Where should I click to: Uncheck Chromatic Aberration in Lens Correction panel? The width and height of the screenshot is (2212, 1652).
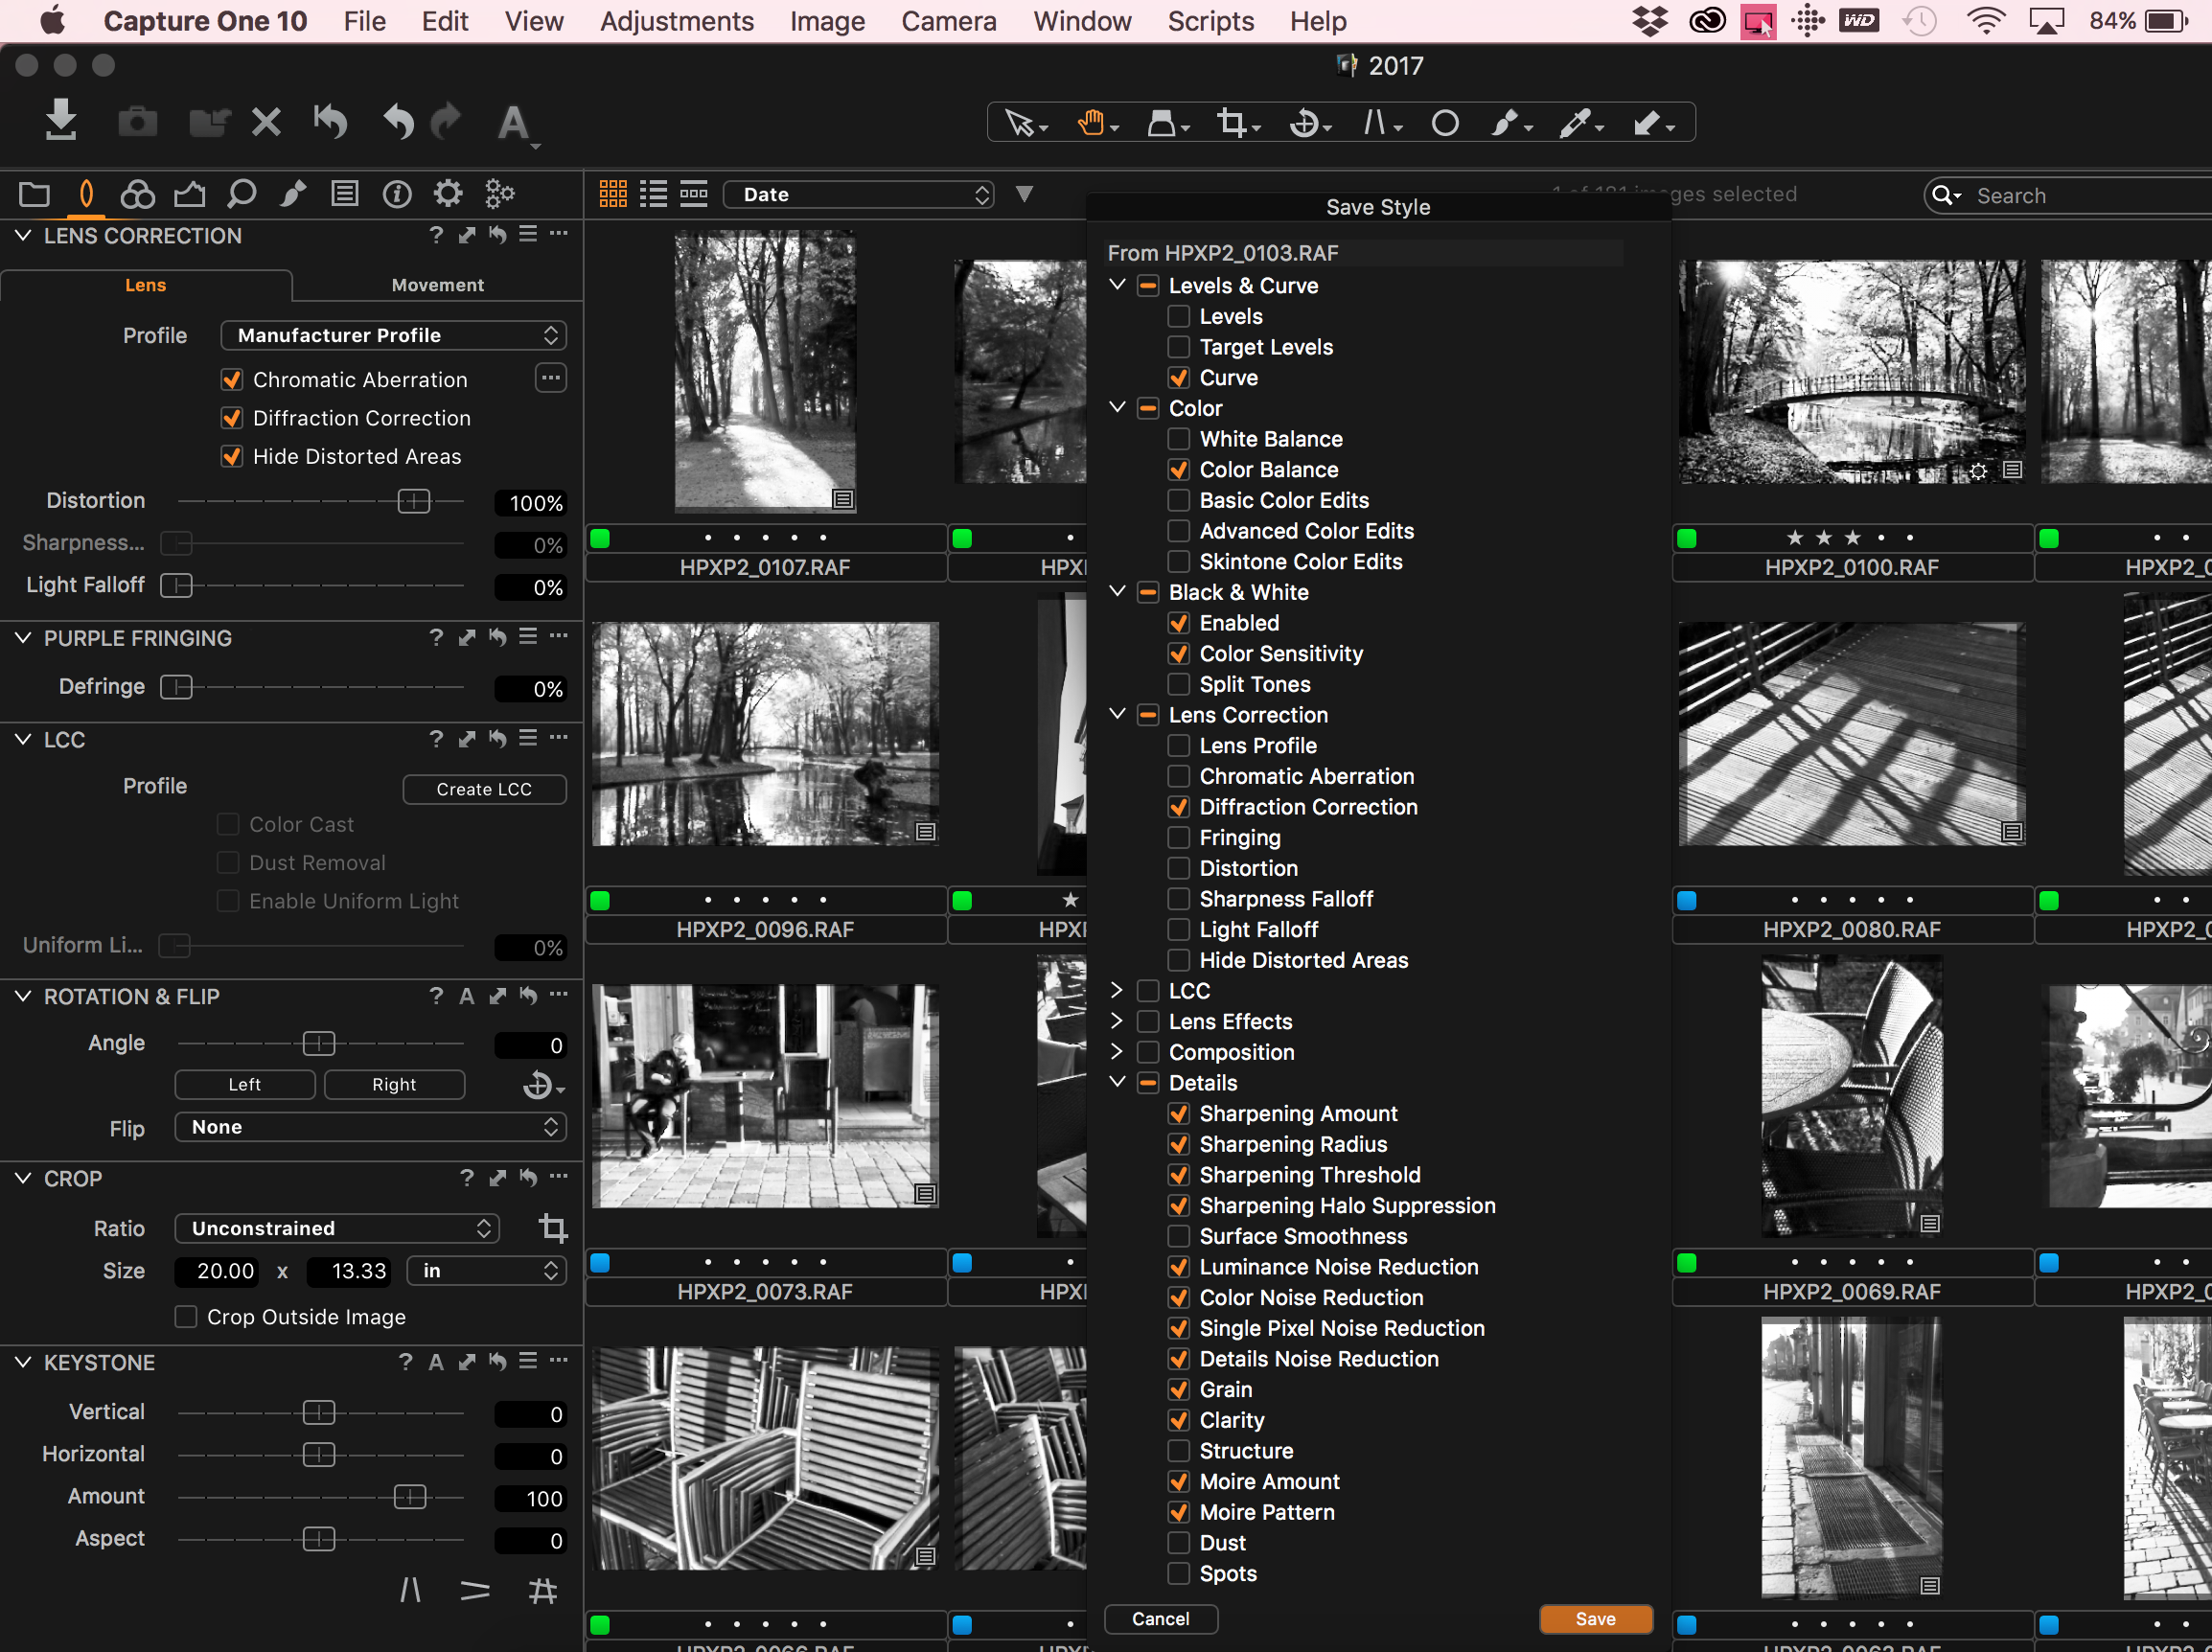(232, 380)
